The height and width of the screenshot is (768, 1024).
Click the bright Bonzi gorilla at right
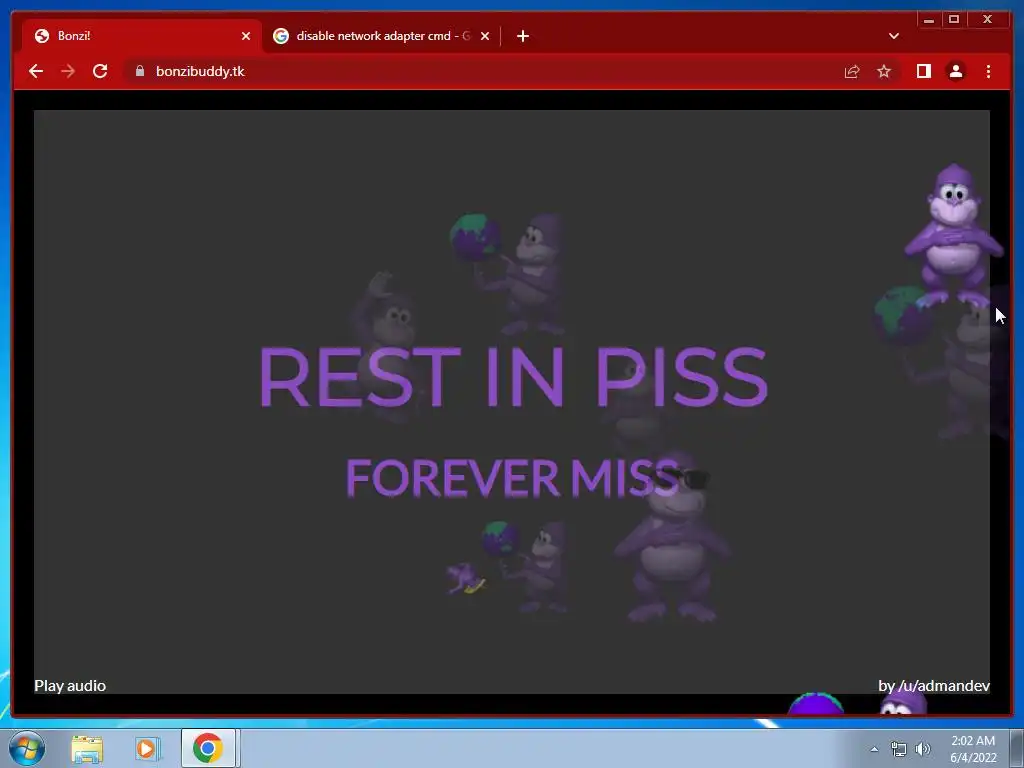point(953,235)
